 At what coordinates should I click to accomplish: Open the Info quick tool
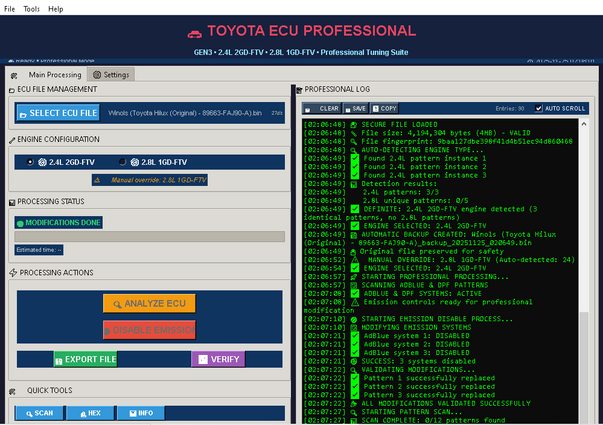pos(141,413)
